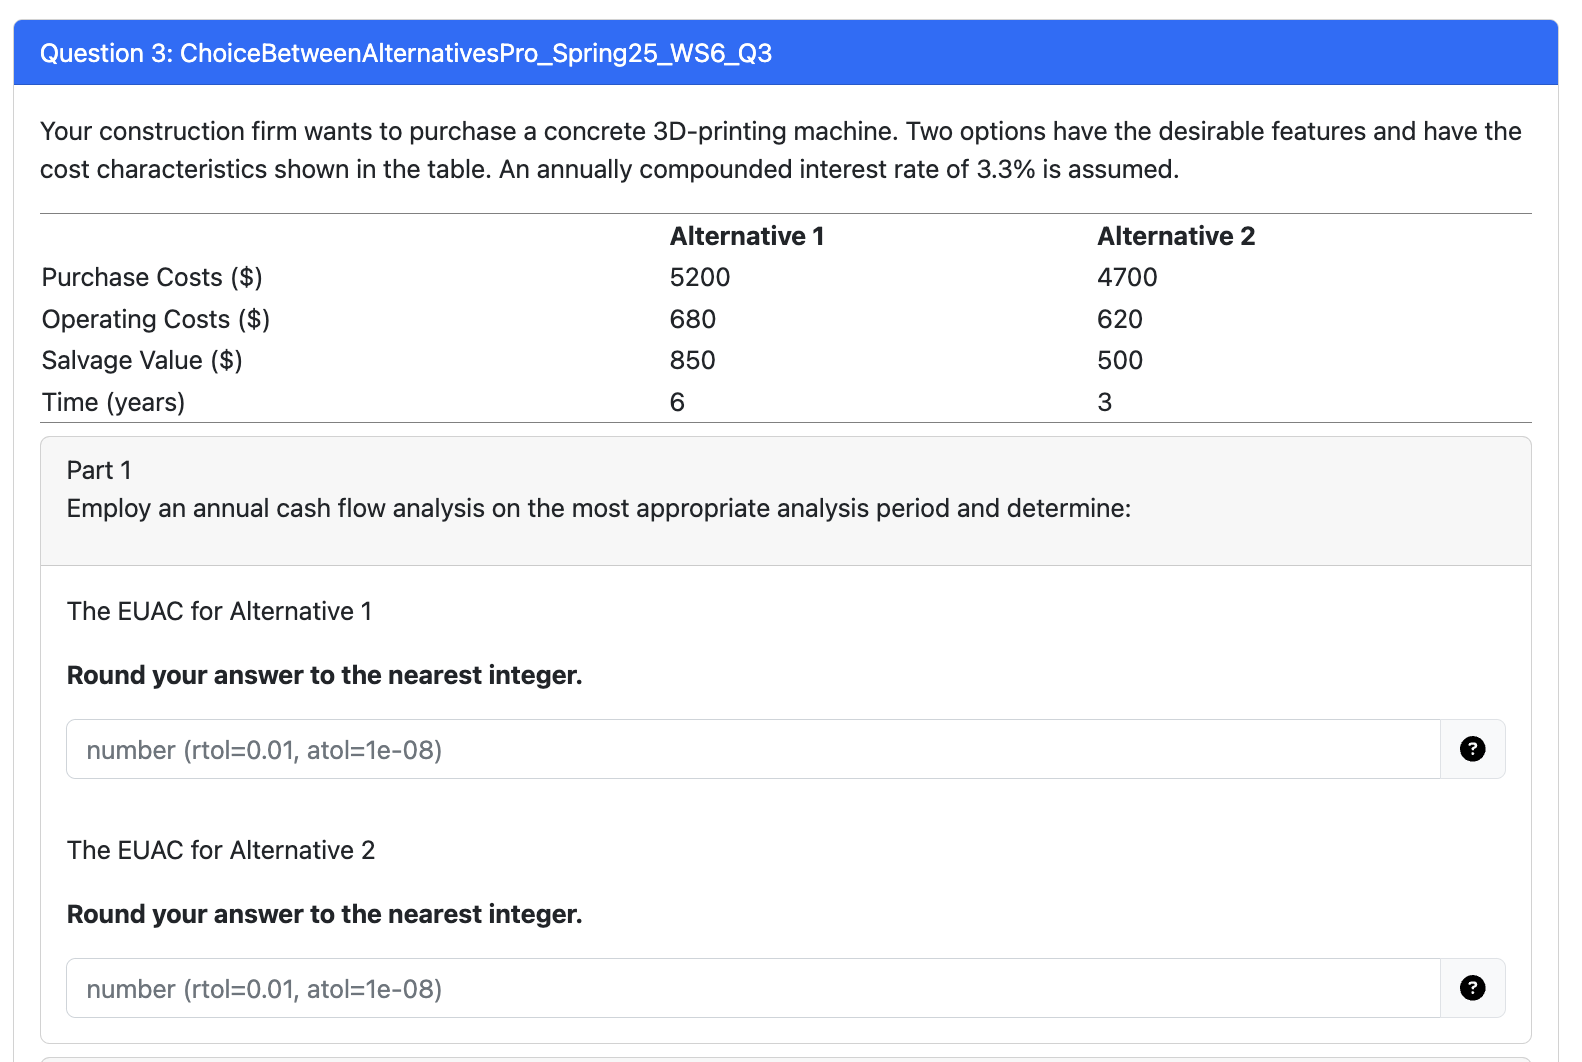Select the Alternative 2 column header
The width and height of the screenshot is (1582, 1062).
pos(1175,236)
